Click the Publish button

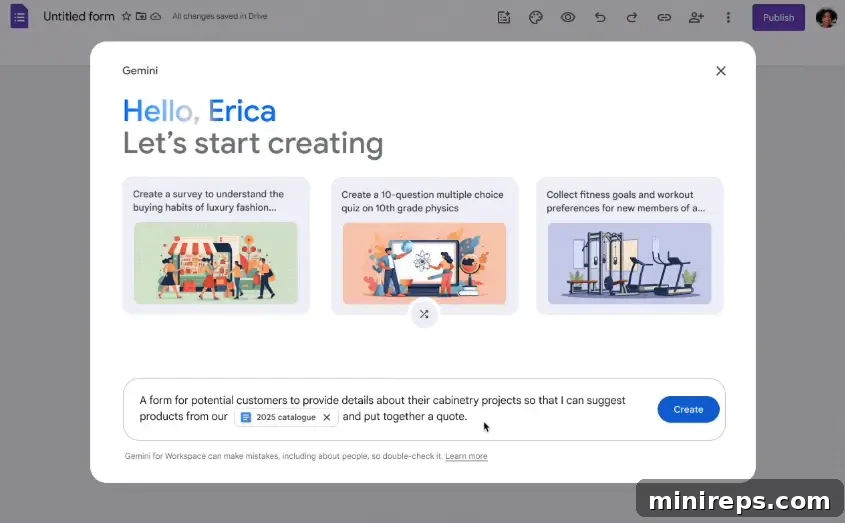[778, 17]
